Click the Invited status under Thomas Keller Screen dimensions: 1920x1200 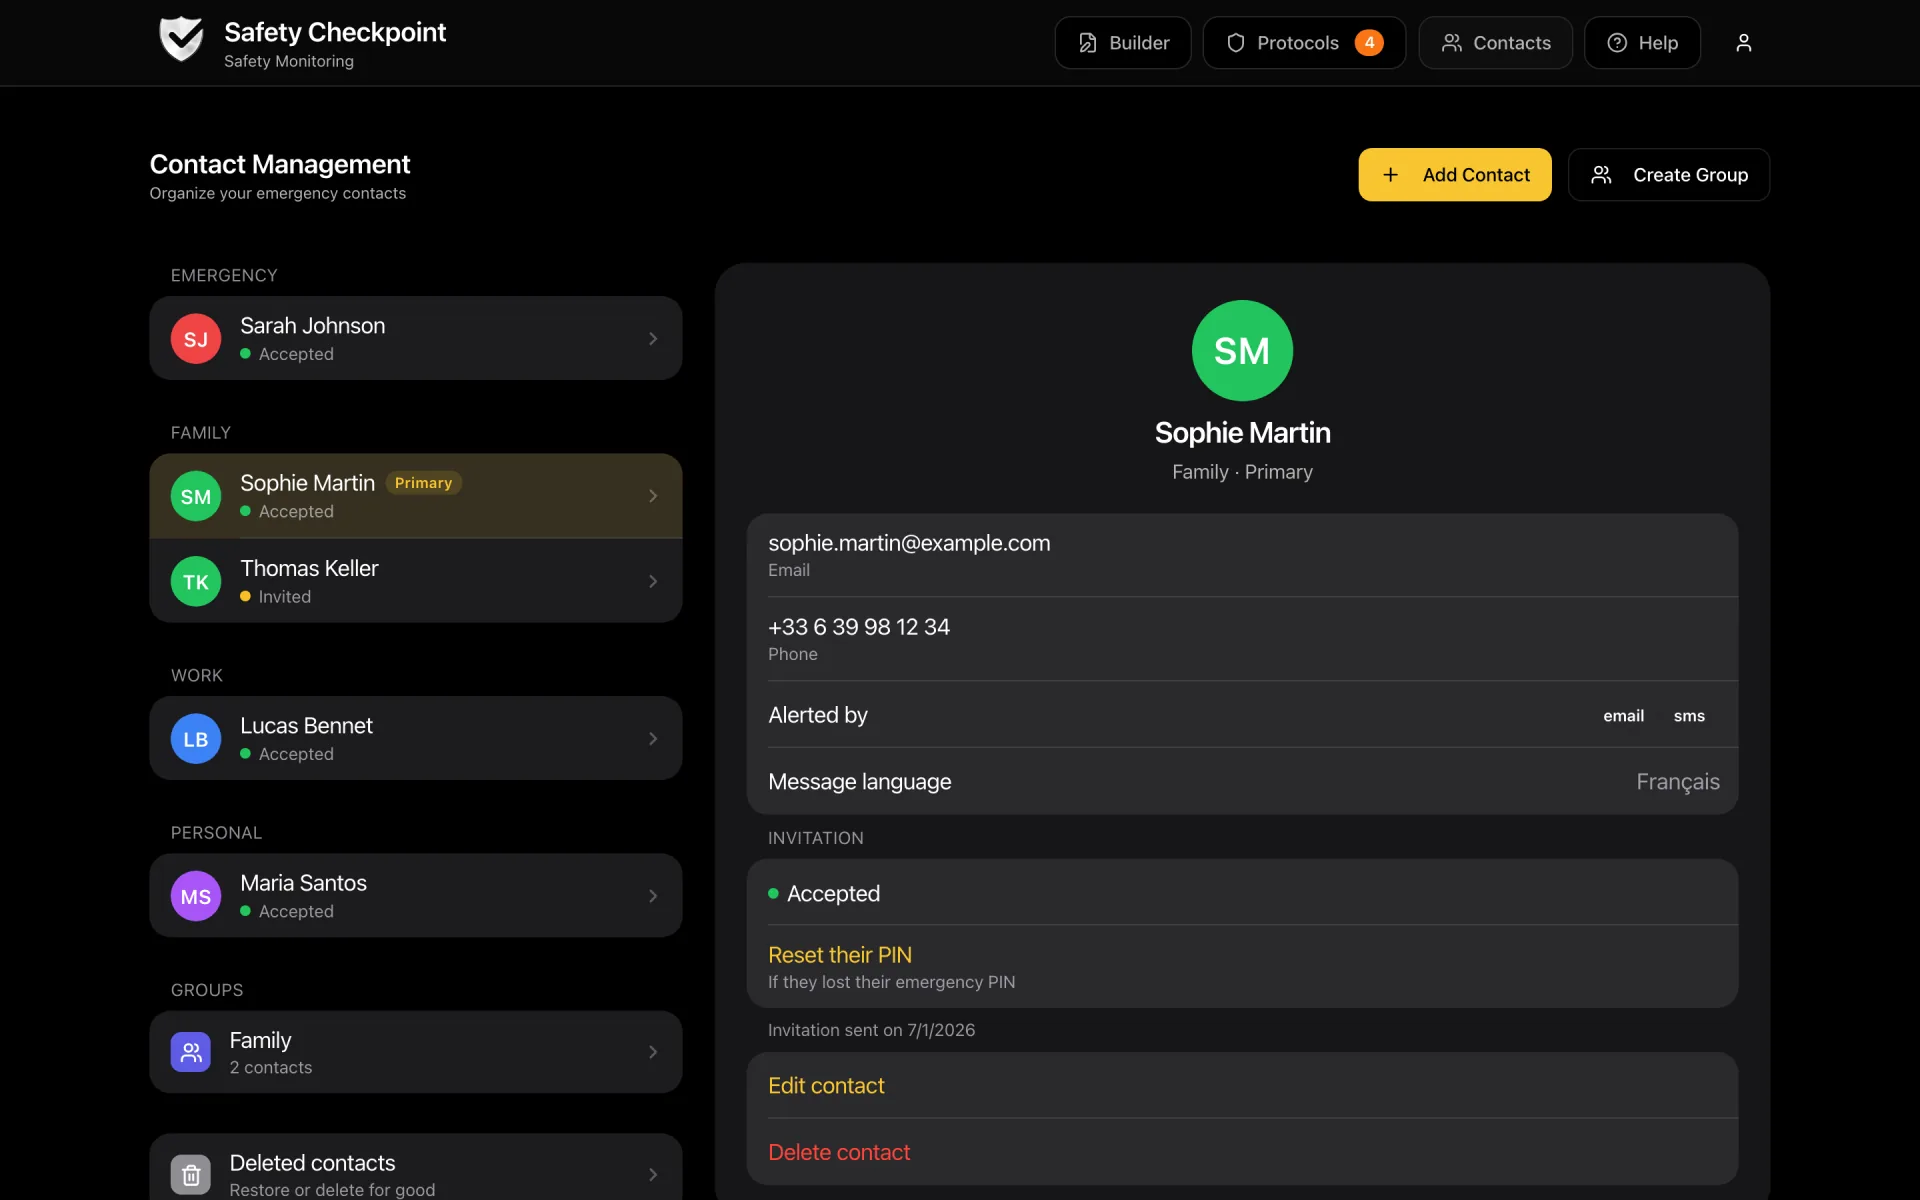point(276,597)
